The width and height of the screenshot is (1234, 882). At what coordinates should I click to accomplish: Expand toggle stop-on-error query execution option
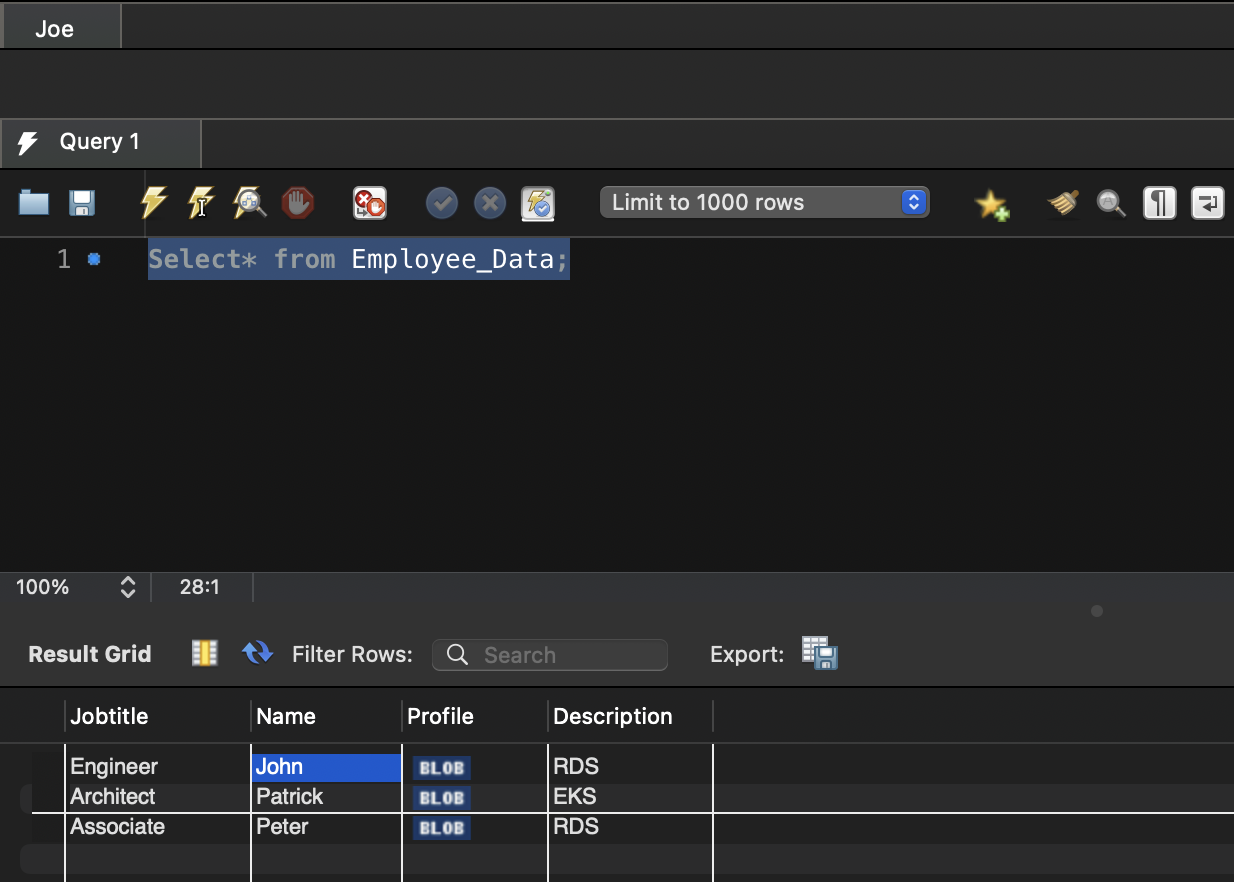coord(368,202)
